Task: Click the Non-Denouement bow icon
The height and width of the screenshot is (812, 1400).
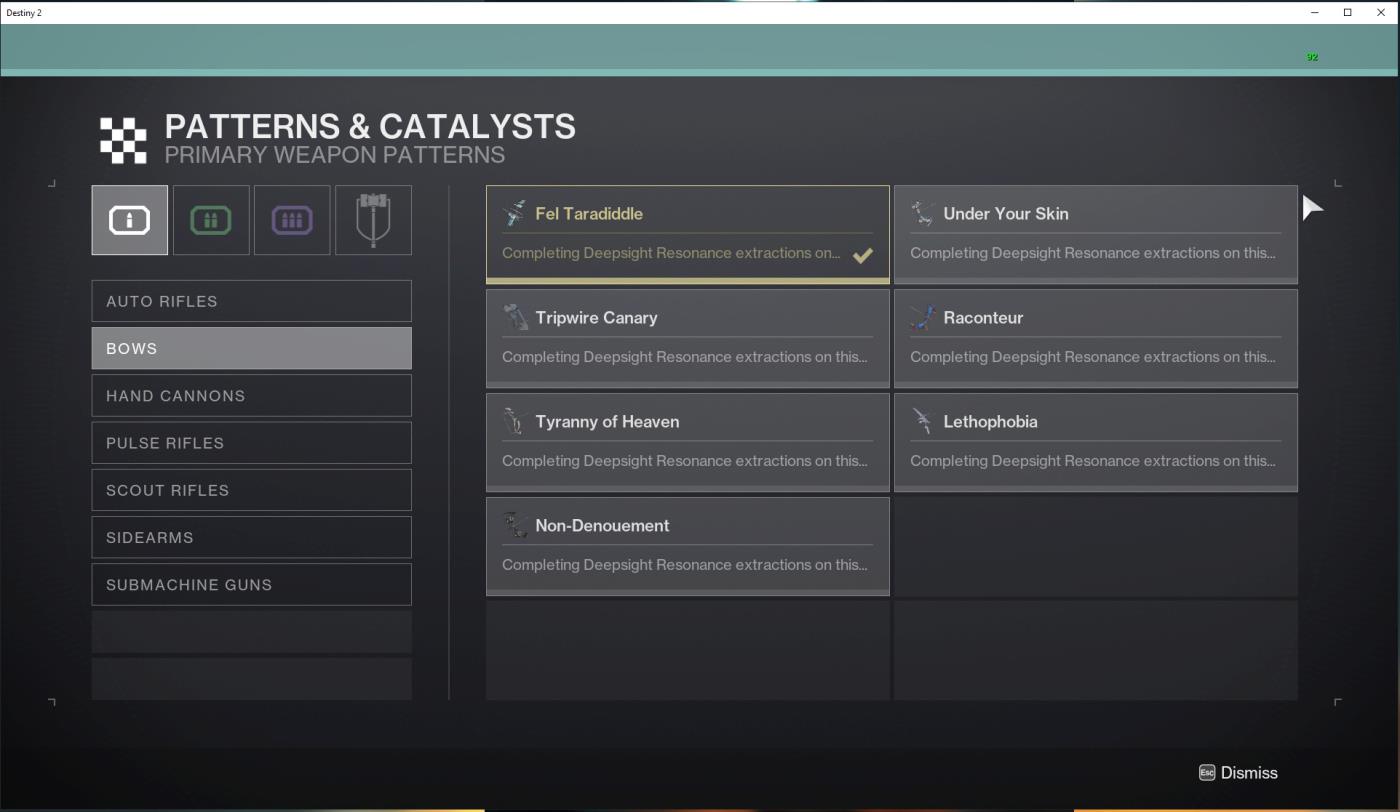Action: (x=515, y=525)
